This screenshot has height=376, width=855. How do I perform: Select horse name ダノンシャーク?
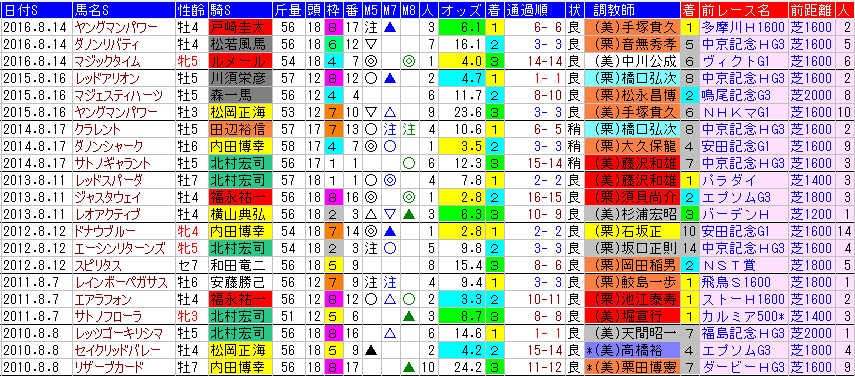108,146
